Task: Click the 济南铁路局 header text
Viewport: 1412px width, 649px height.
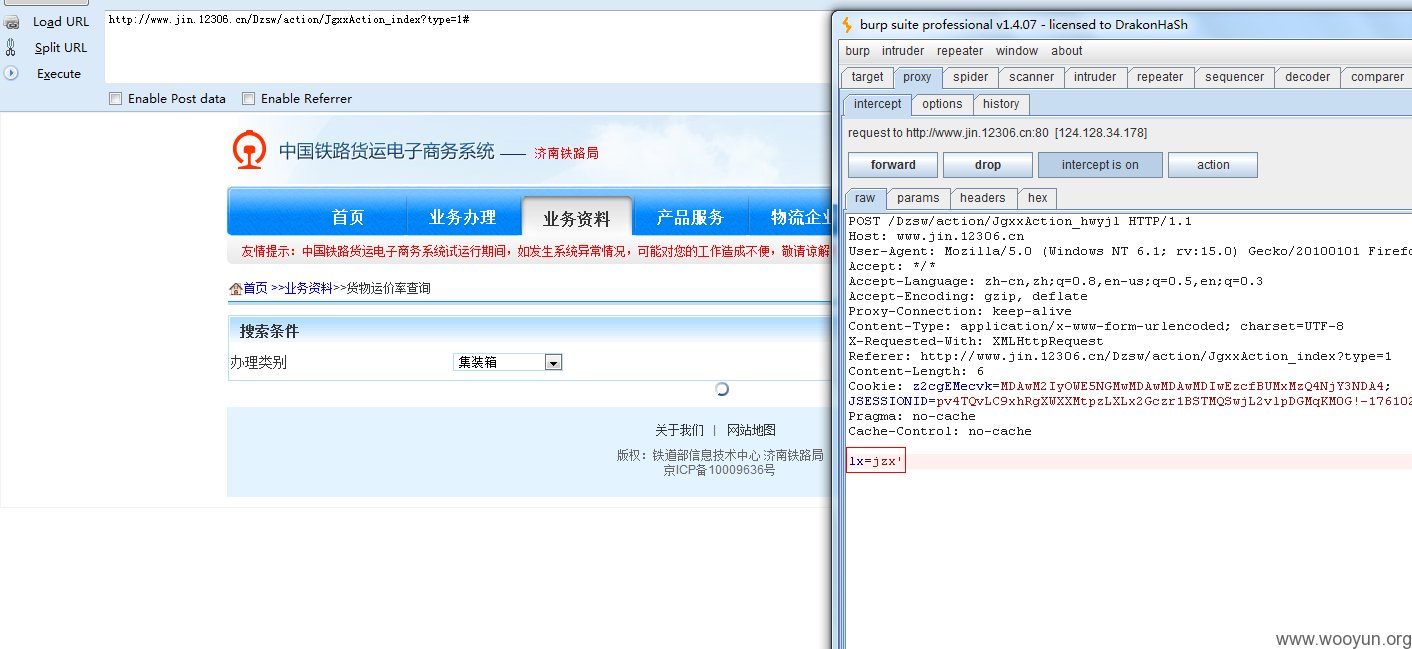Action: pyautogui.click(x=566, y=153)
